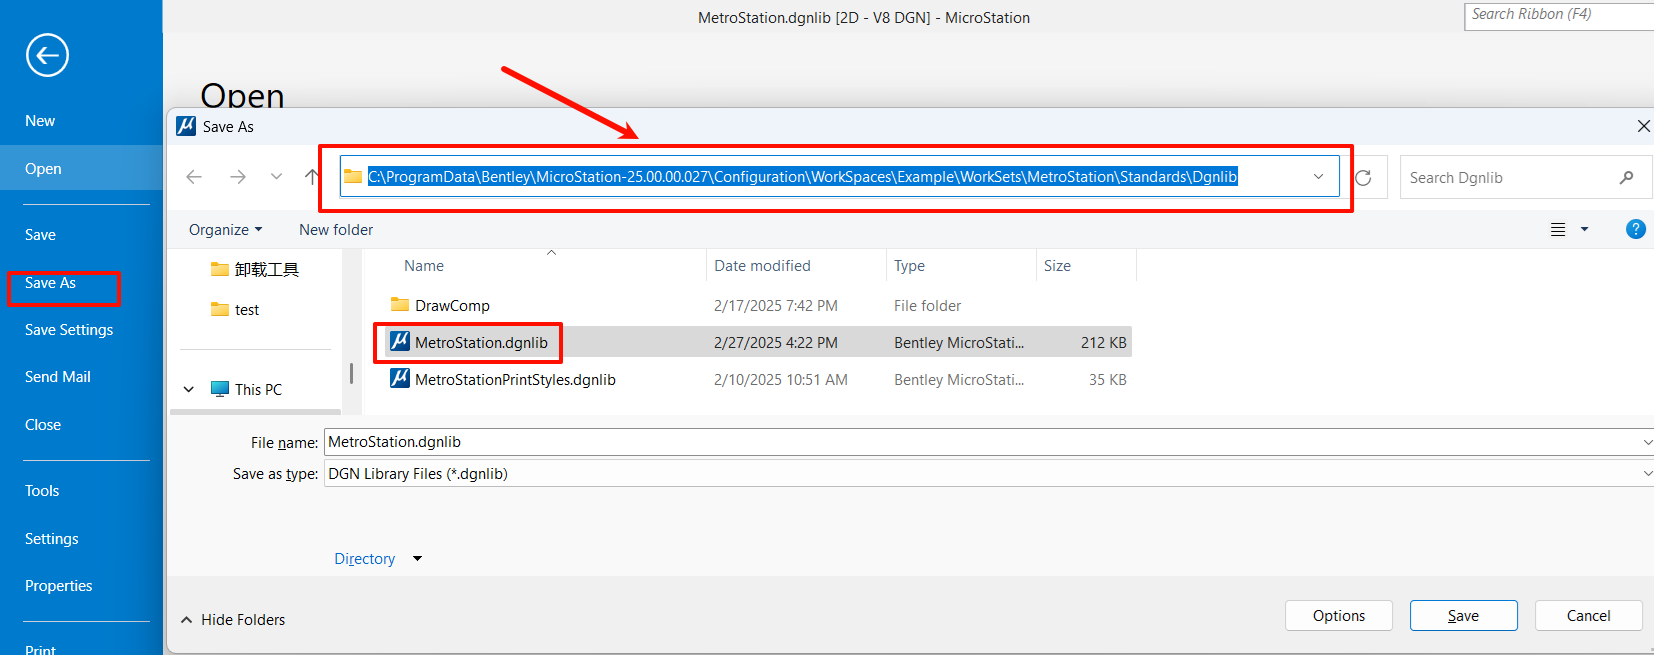Collapse panel using Hide Folders
1654x655 pixels.
coord(233,620)
